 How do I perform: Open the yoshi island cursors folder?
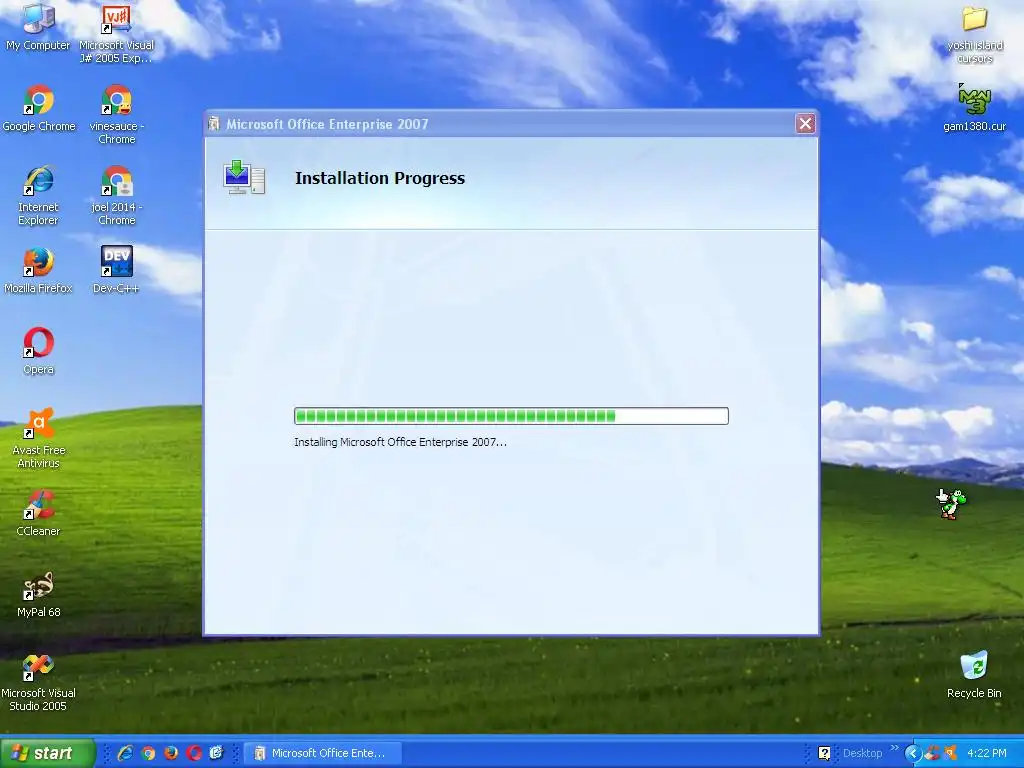(x=974, y=33)
